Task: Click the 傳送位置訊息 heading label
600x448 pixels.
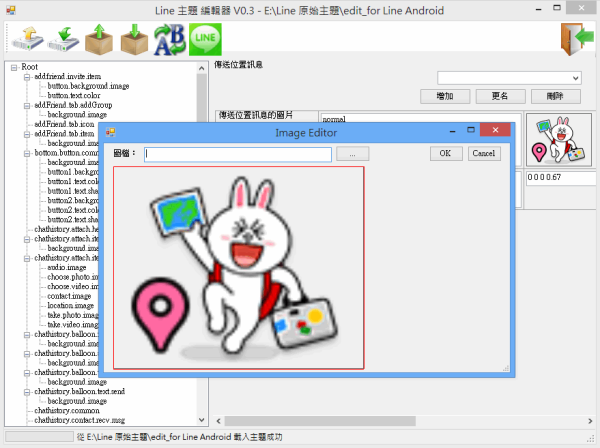Action: [238, 65]
